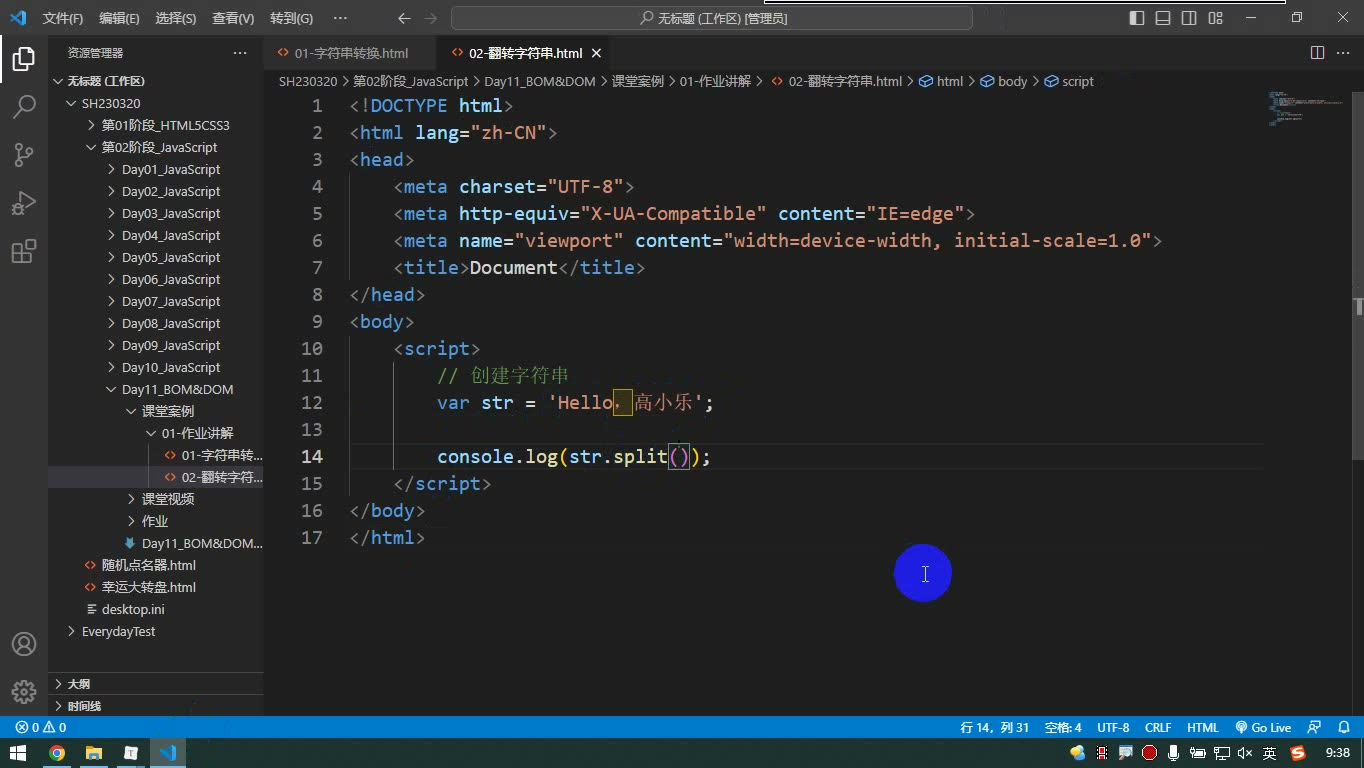Open the Accounts menu icon
This screenshot has width=1364, height=768.
pos(24,645)
